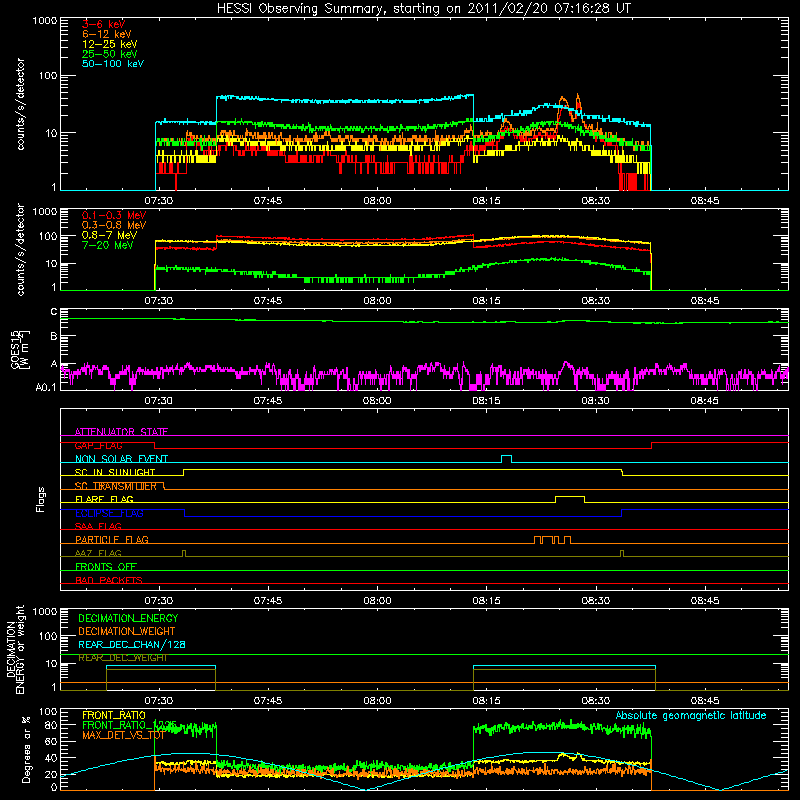Viewport: 800px width, 800px height.
Task: Click the 50-100 keV legend label
Action: (113, 64)
